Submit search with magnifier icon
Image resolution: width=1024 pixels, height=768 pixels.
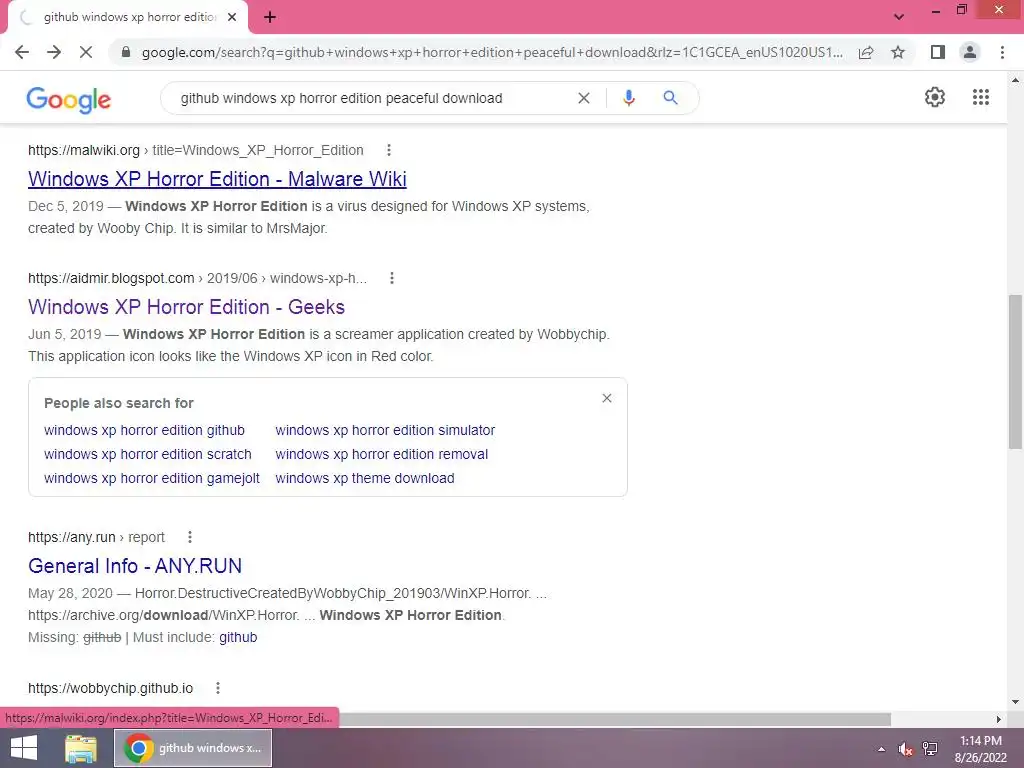670,98
